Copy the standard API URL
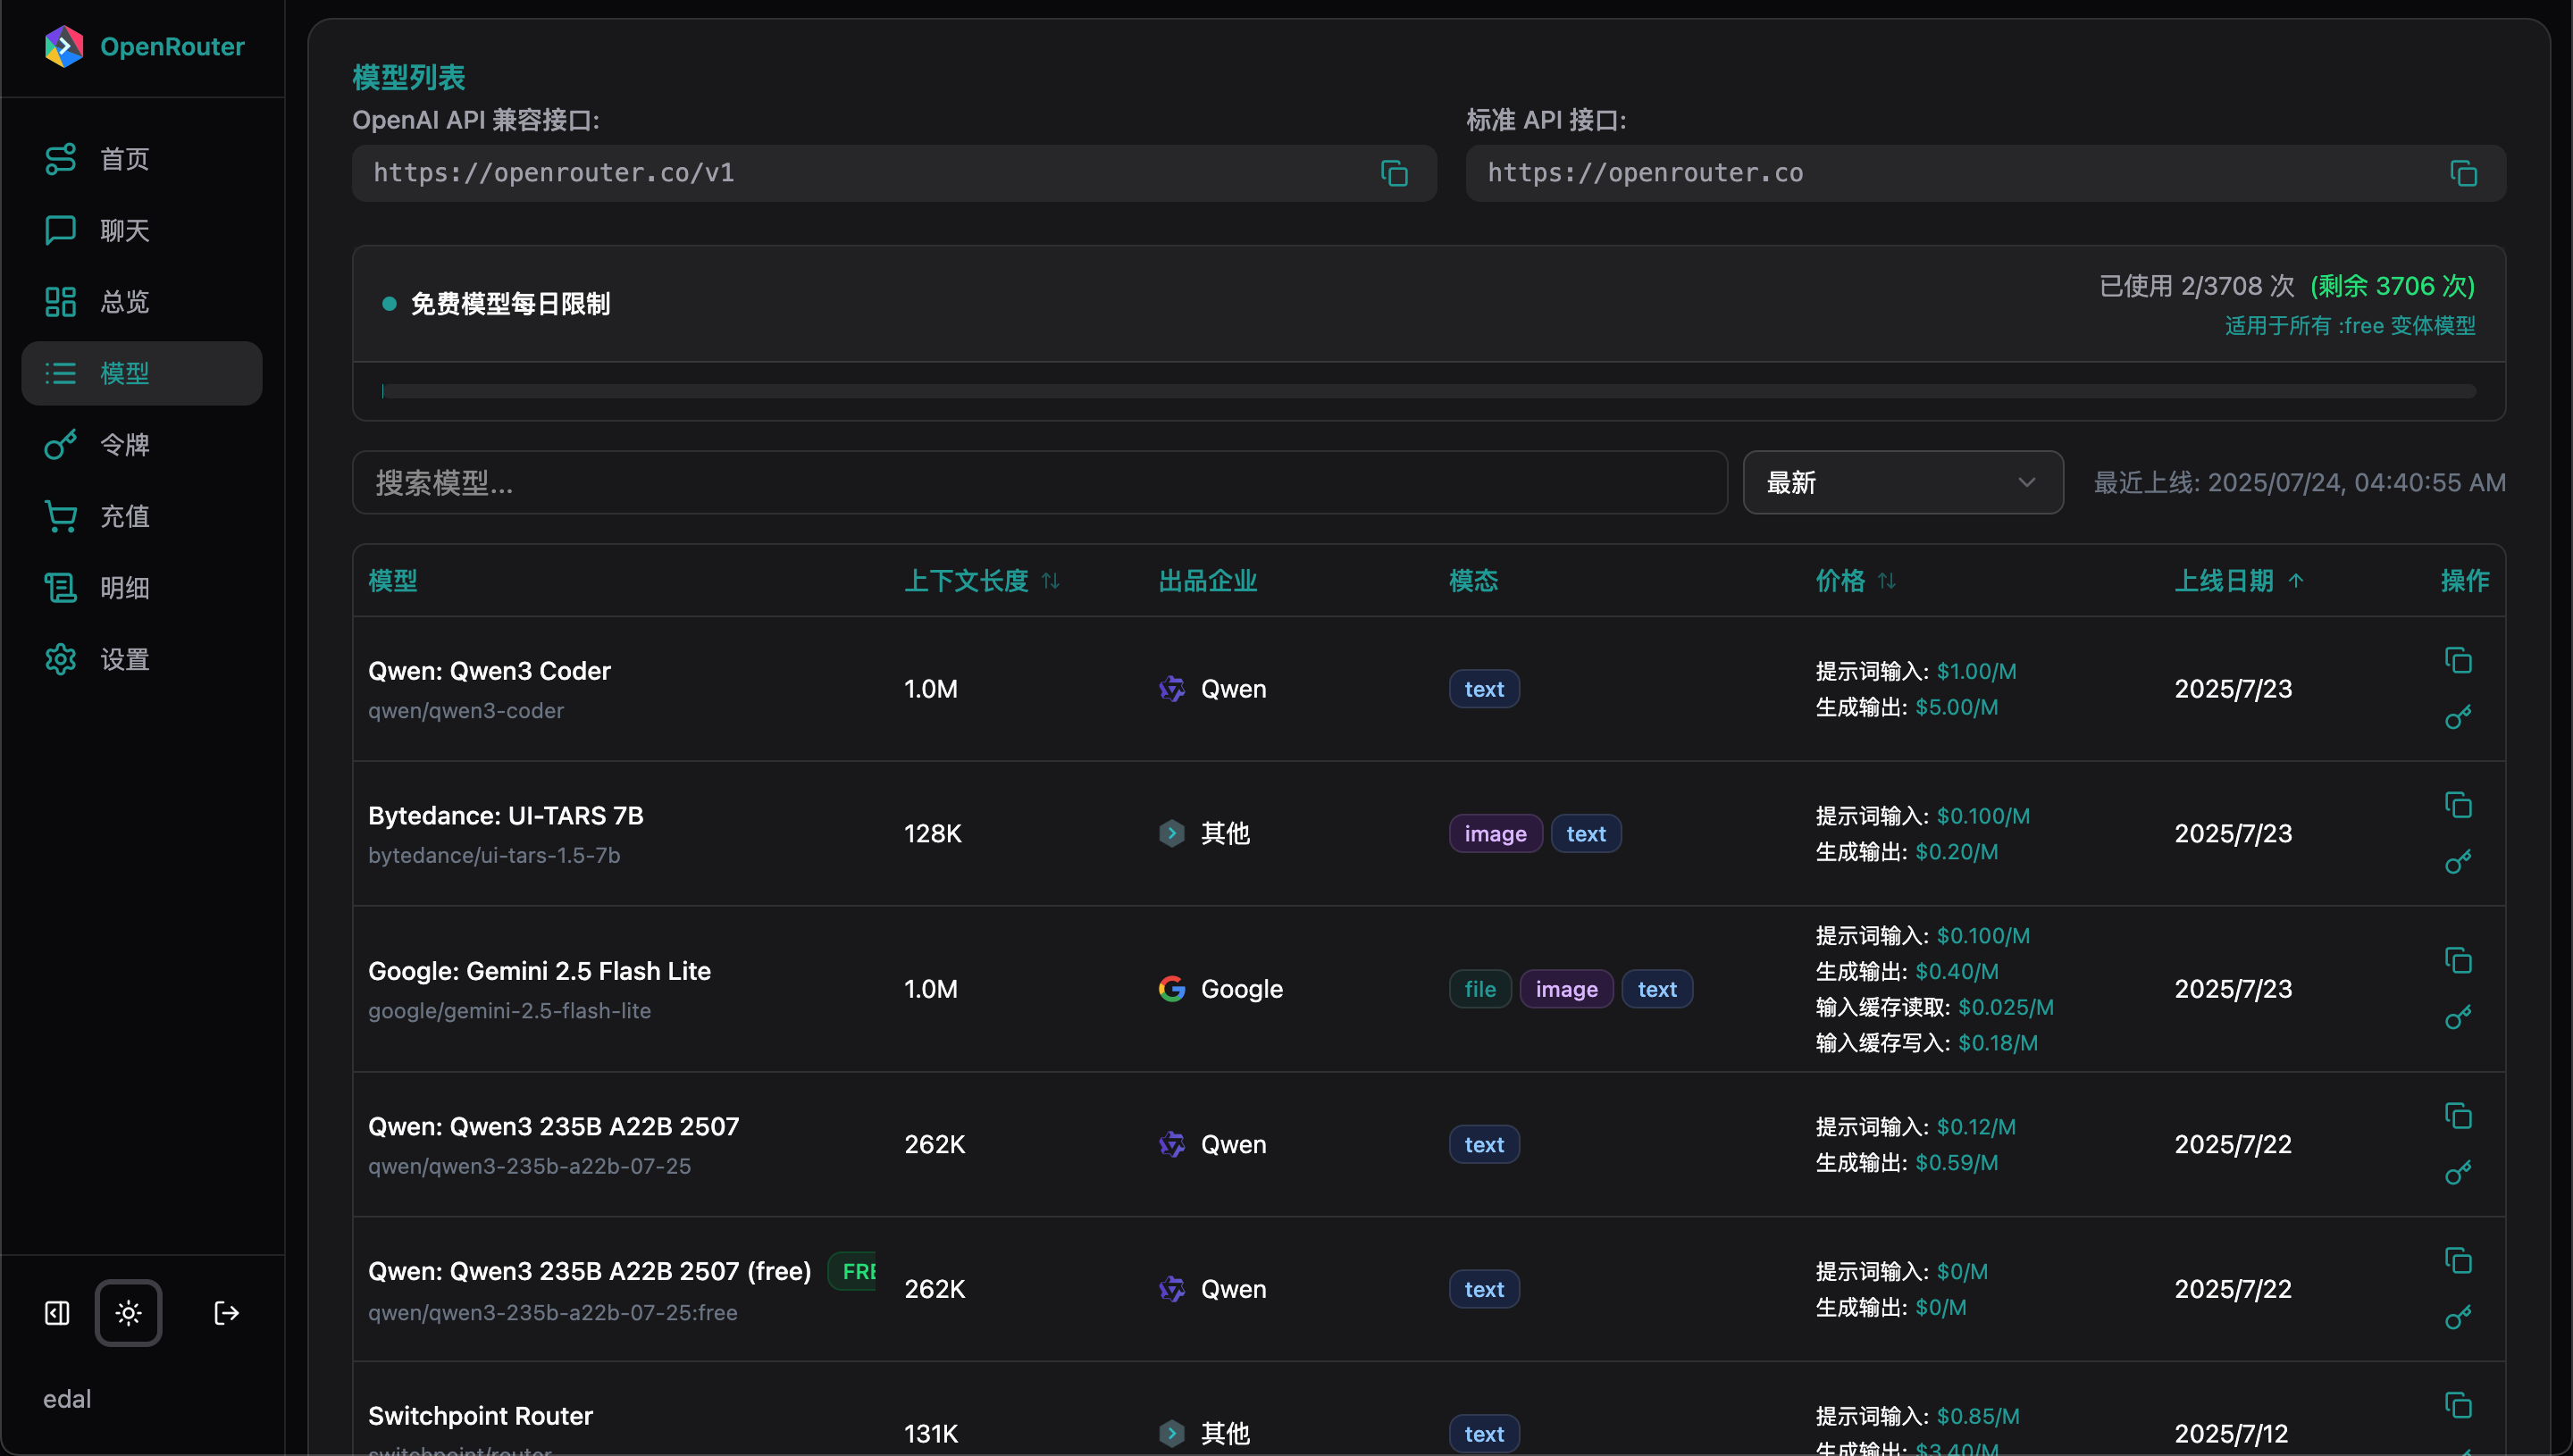The image size is (2573, 1456). tap(2463, 173)
